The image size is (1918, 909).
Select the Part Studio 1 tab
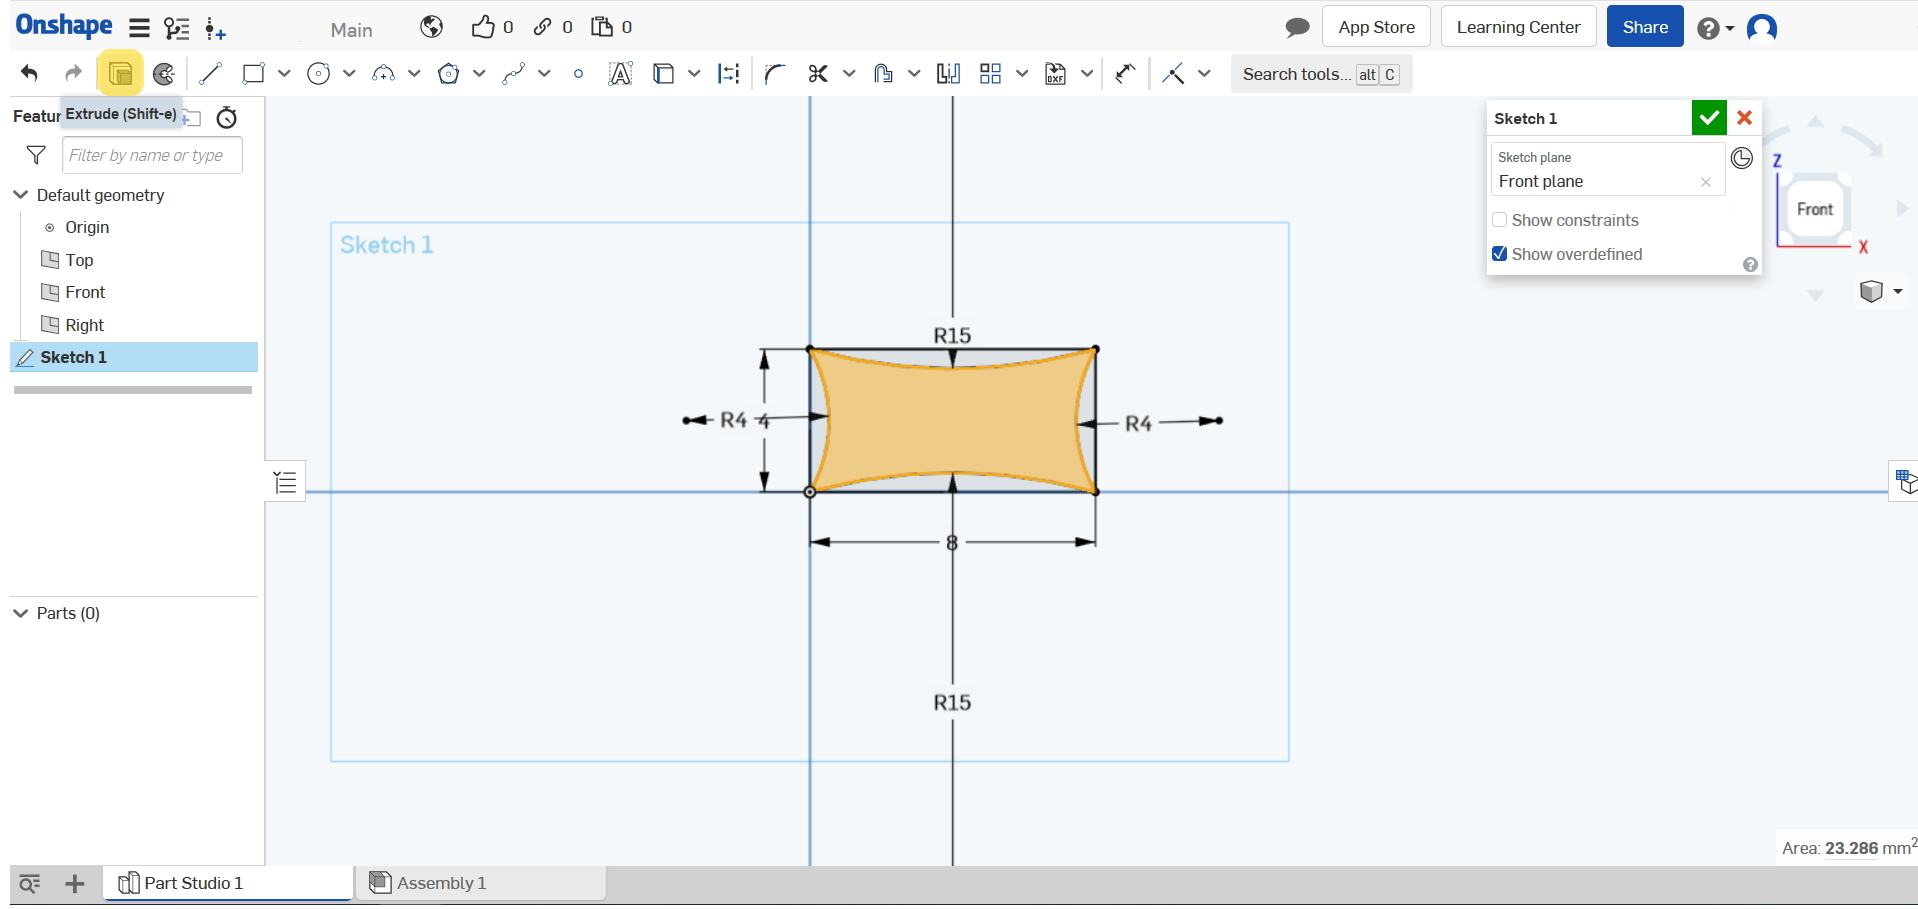pyautogui.click(x=193, y=883)
